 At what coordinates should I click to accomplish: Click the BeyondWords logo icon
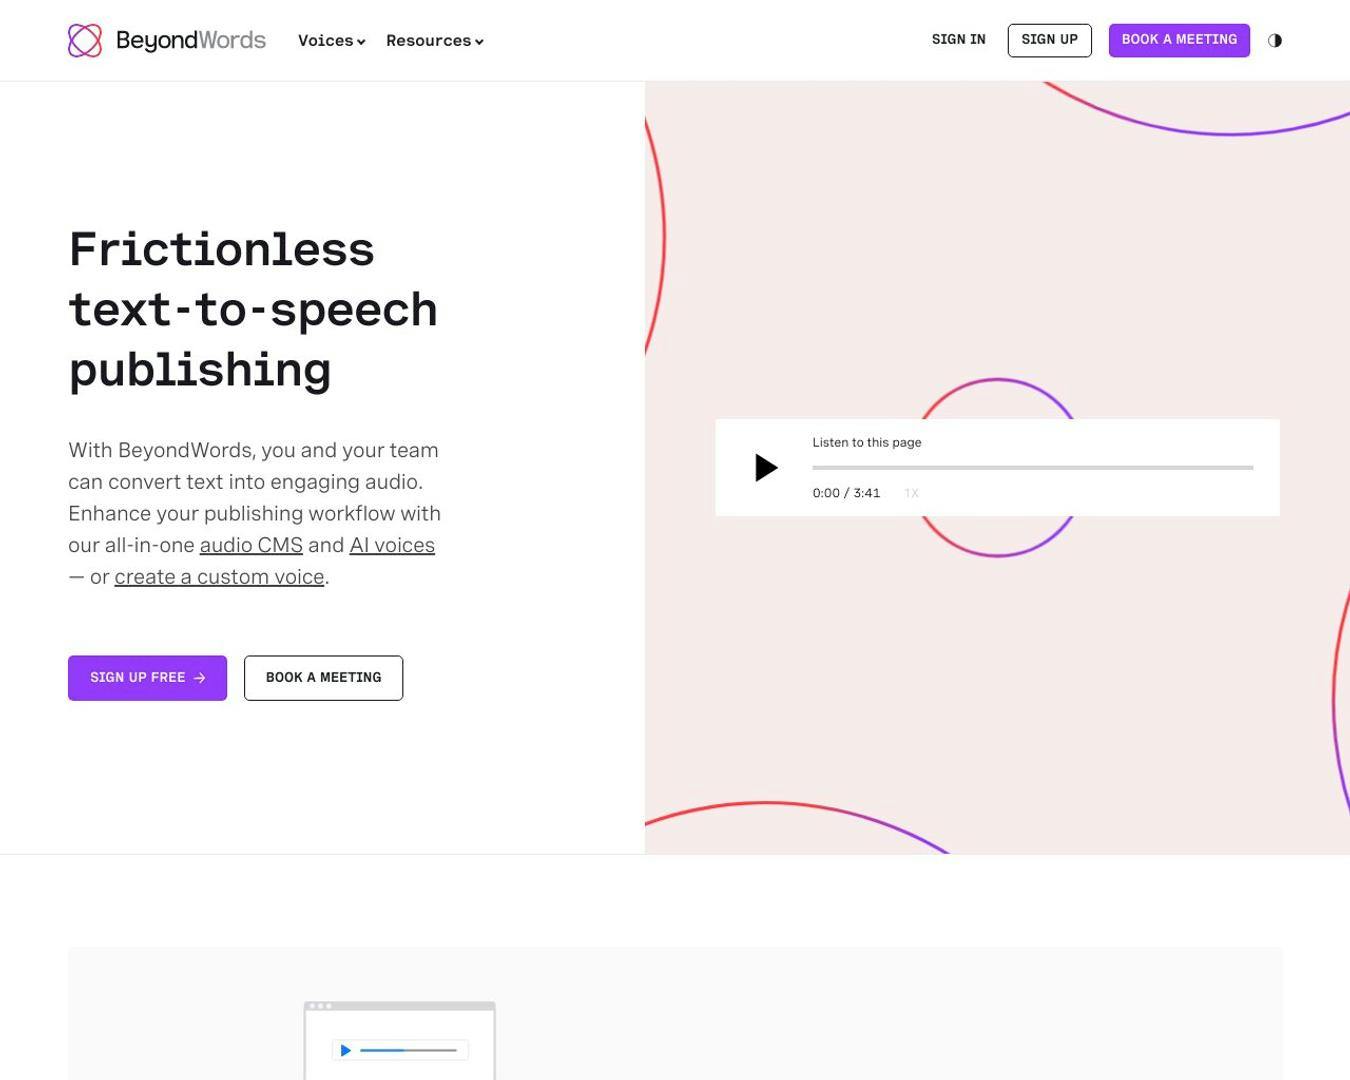(x=85, y=40)
